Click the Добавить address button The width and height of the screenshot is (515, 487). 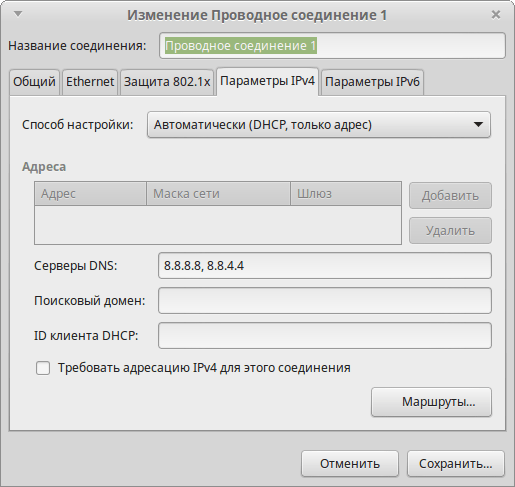pos(450,196)
